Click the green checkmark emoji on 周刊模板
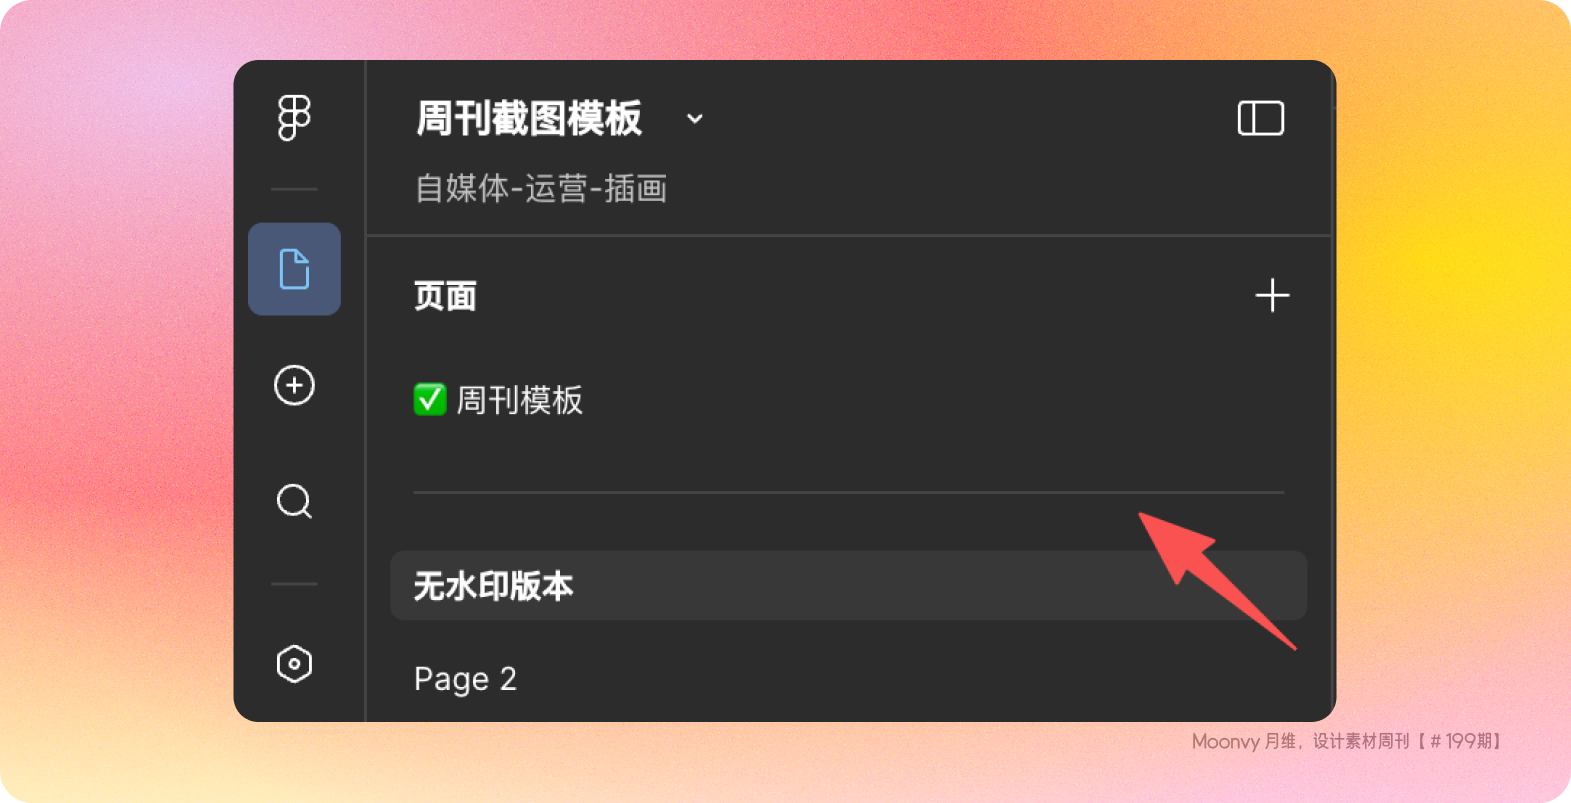1571x803 pixels. (x=430, y=400)
